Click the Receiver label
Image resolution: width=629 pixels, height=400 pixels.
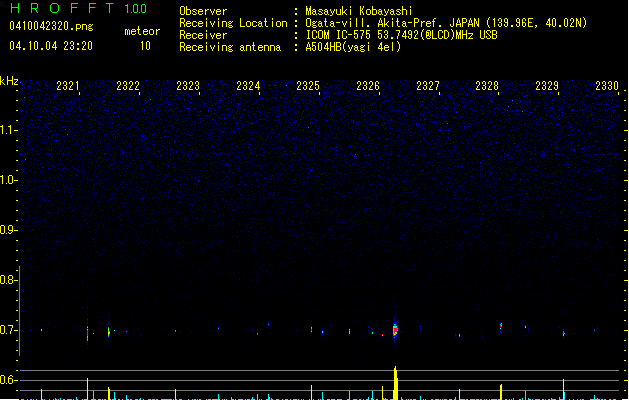[203, 35]
